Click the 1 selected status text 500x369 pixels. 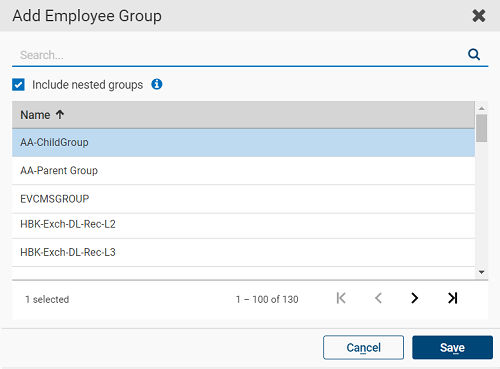click(47, 299)
